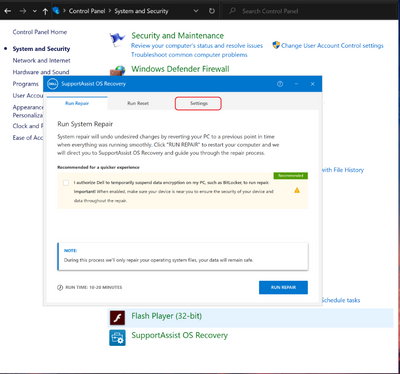400x374 pixels.
Task: Click the NOTE label in the info box
Action: click(70, 251)
